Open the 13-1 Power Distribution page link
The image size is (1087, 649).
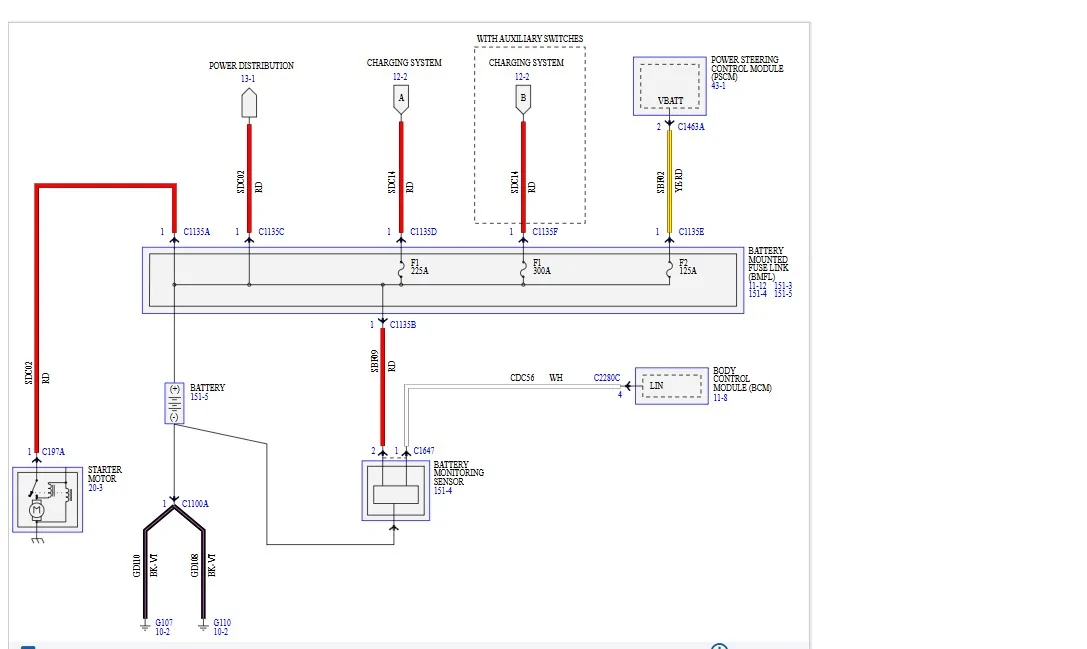tap(248, 79)
